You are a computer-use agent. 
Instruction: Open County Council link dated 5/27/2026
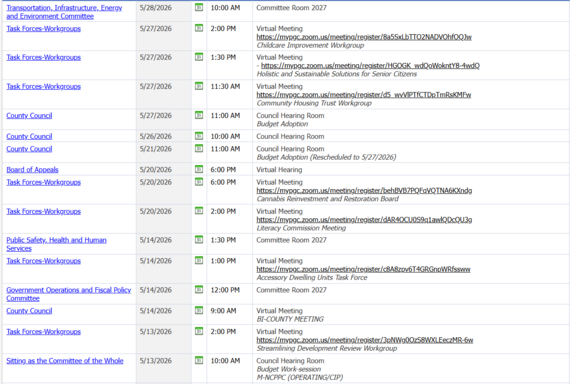click(x=29, y=116)
